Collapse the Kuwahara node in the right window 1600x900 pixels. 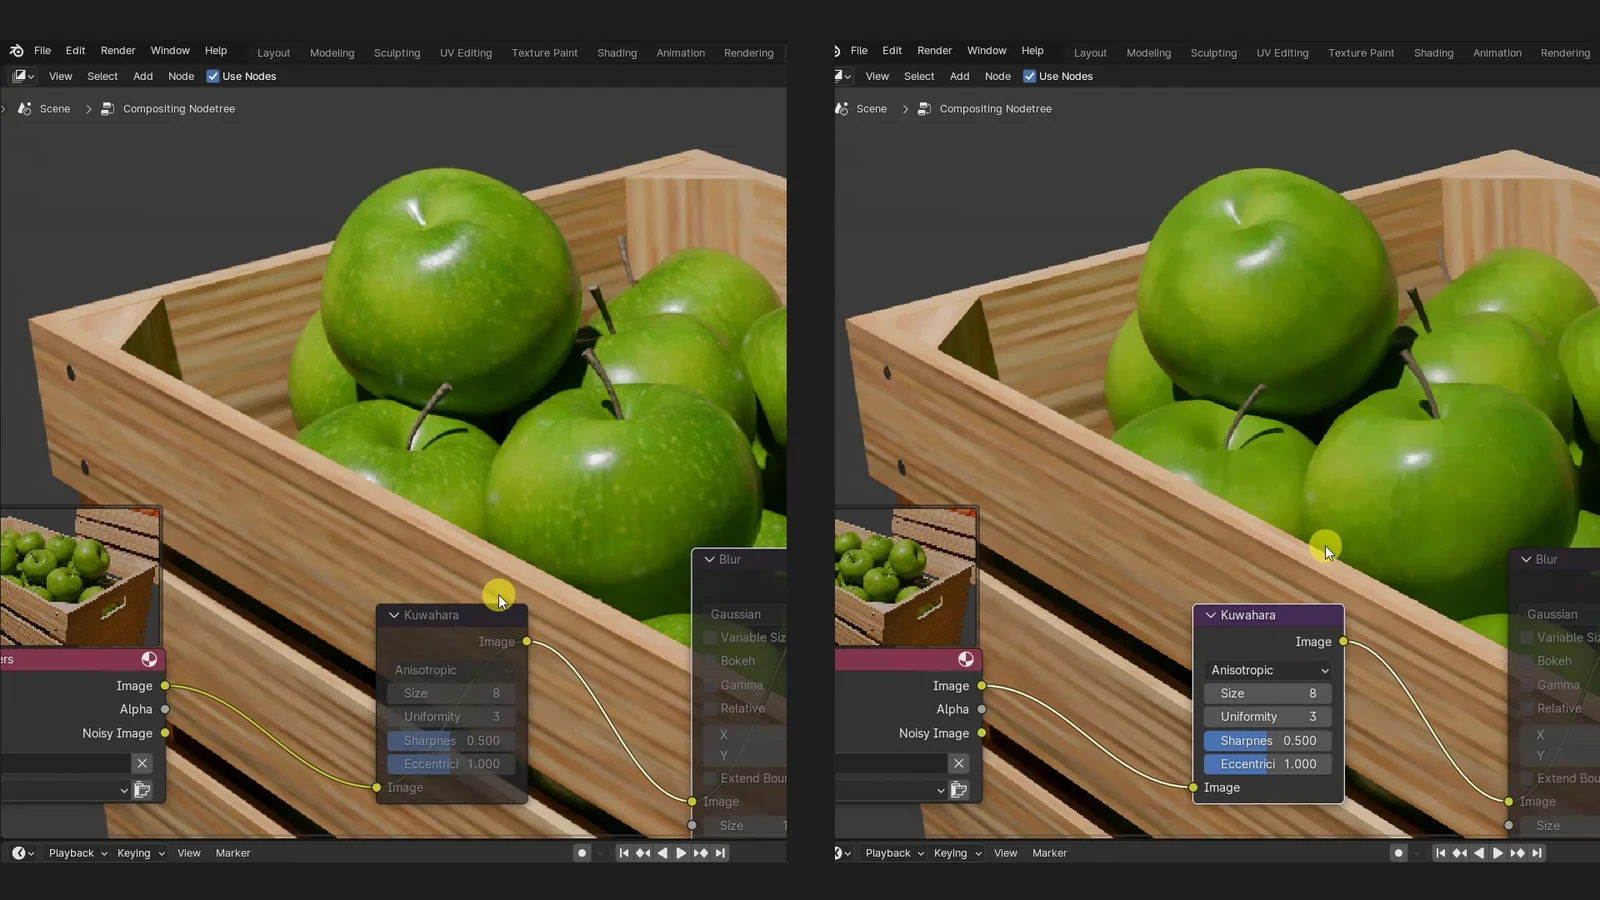tap(1211, 615)
